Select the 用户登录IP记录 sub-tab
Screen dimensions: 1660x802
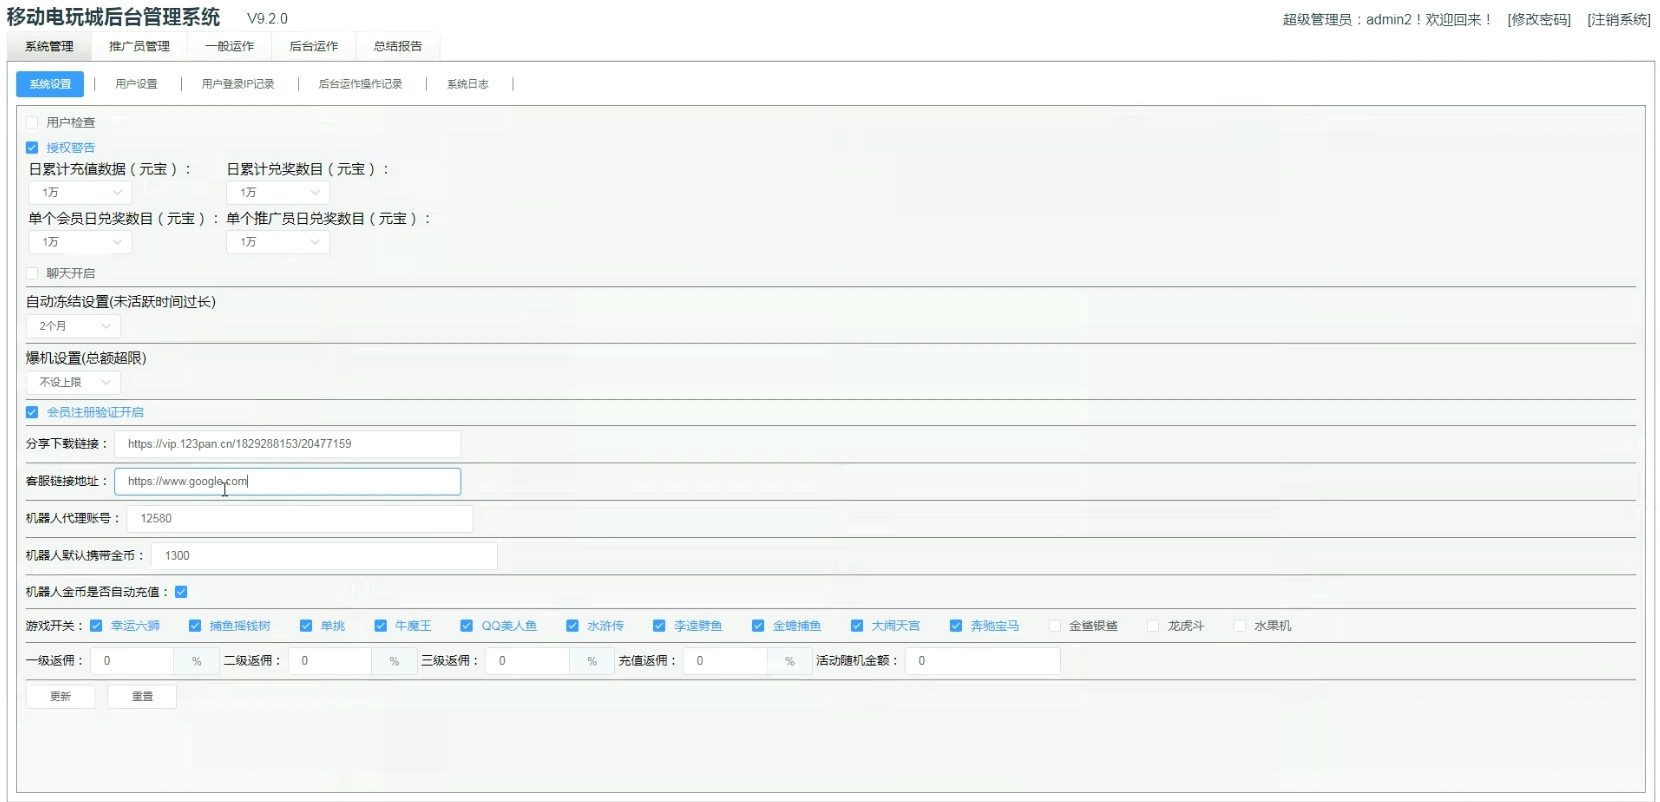(238, 84)
